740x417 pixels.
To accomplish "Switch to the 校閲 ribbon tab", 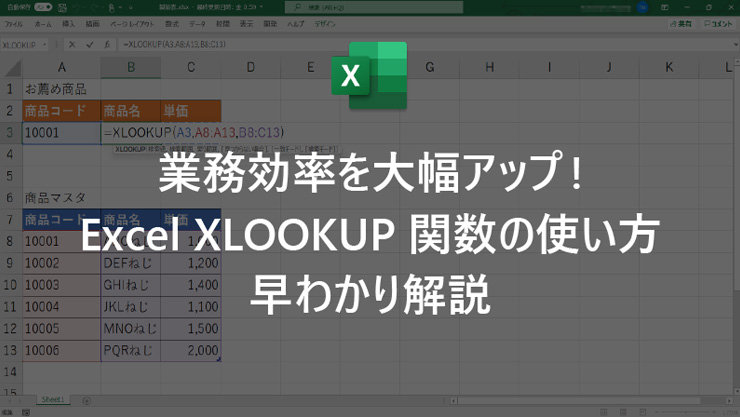I will click(223, 24).
